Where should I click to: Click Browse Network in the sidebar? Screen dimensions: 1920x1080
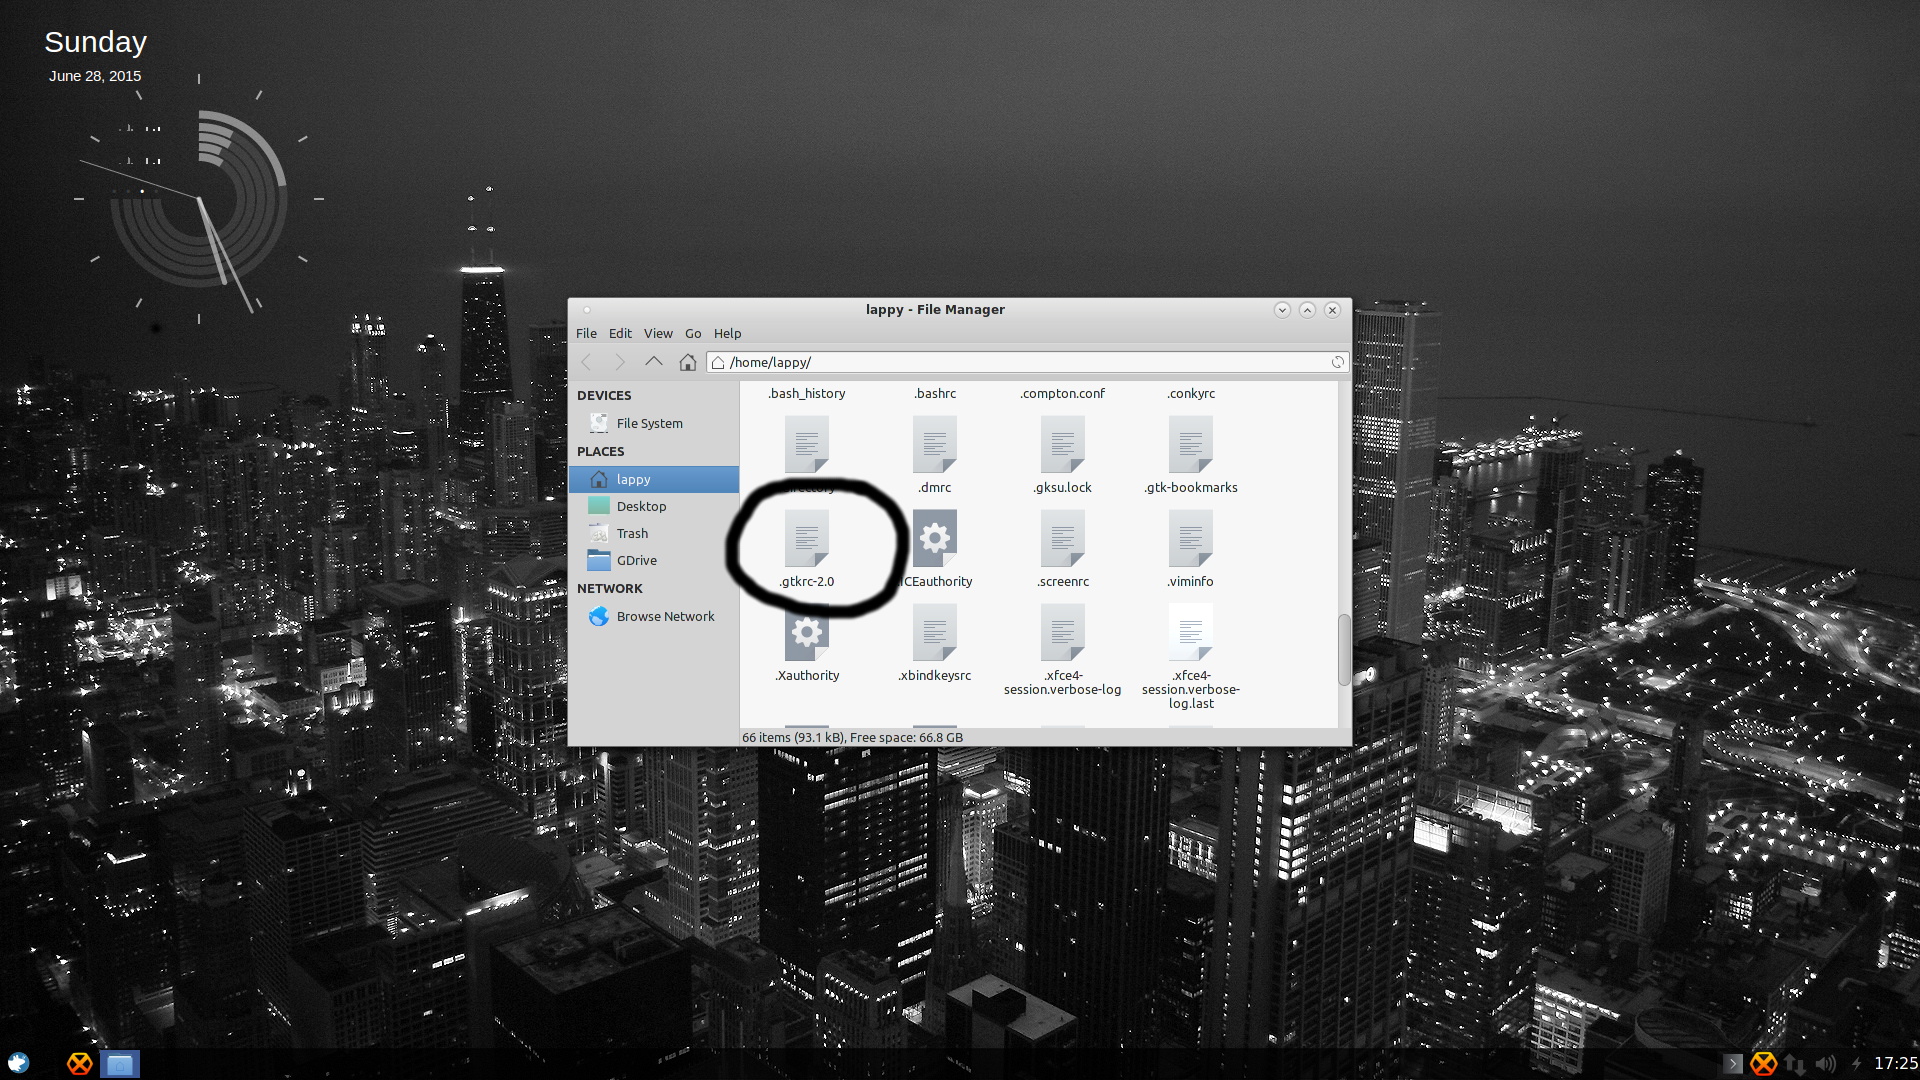click(654, 616)
